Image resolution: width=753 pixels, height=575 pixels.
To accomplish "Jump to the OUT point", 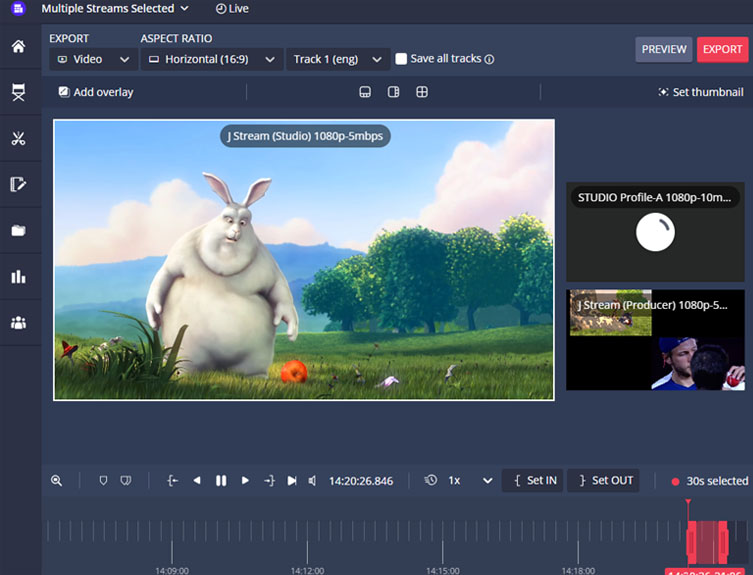I will (269, 480).
